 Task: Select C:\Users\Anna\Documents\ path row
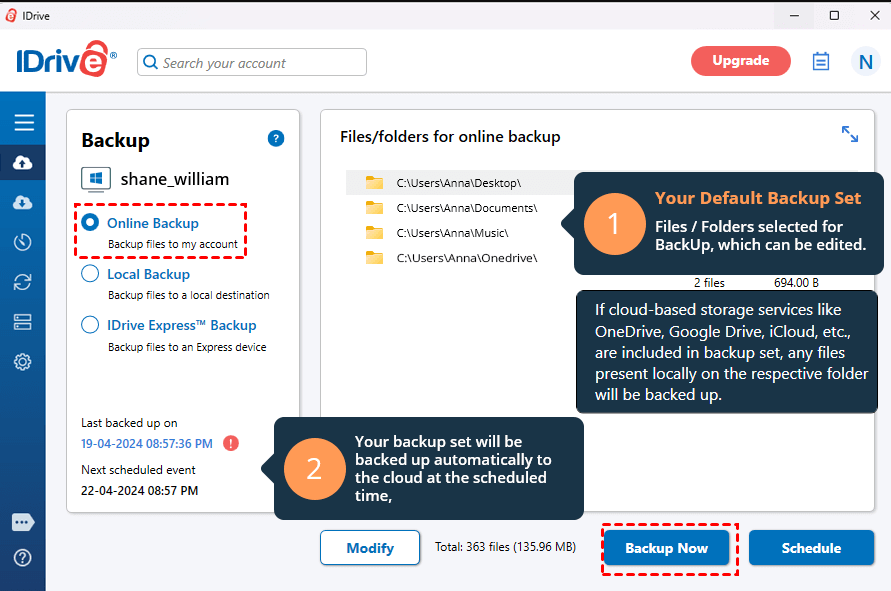coord(467,208)
